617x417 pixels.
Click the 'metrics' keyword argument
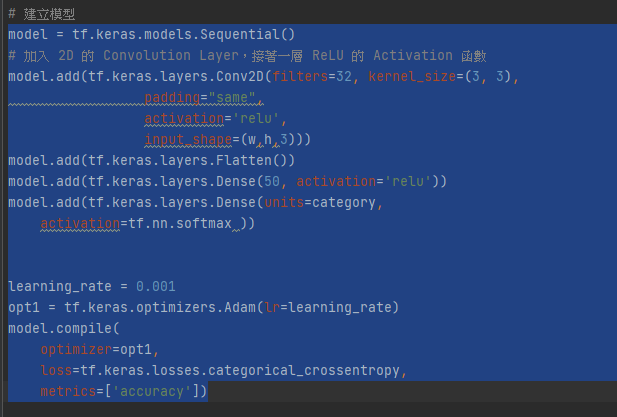click(68, 391)
